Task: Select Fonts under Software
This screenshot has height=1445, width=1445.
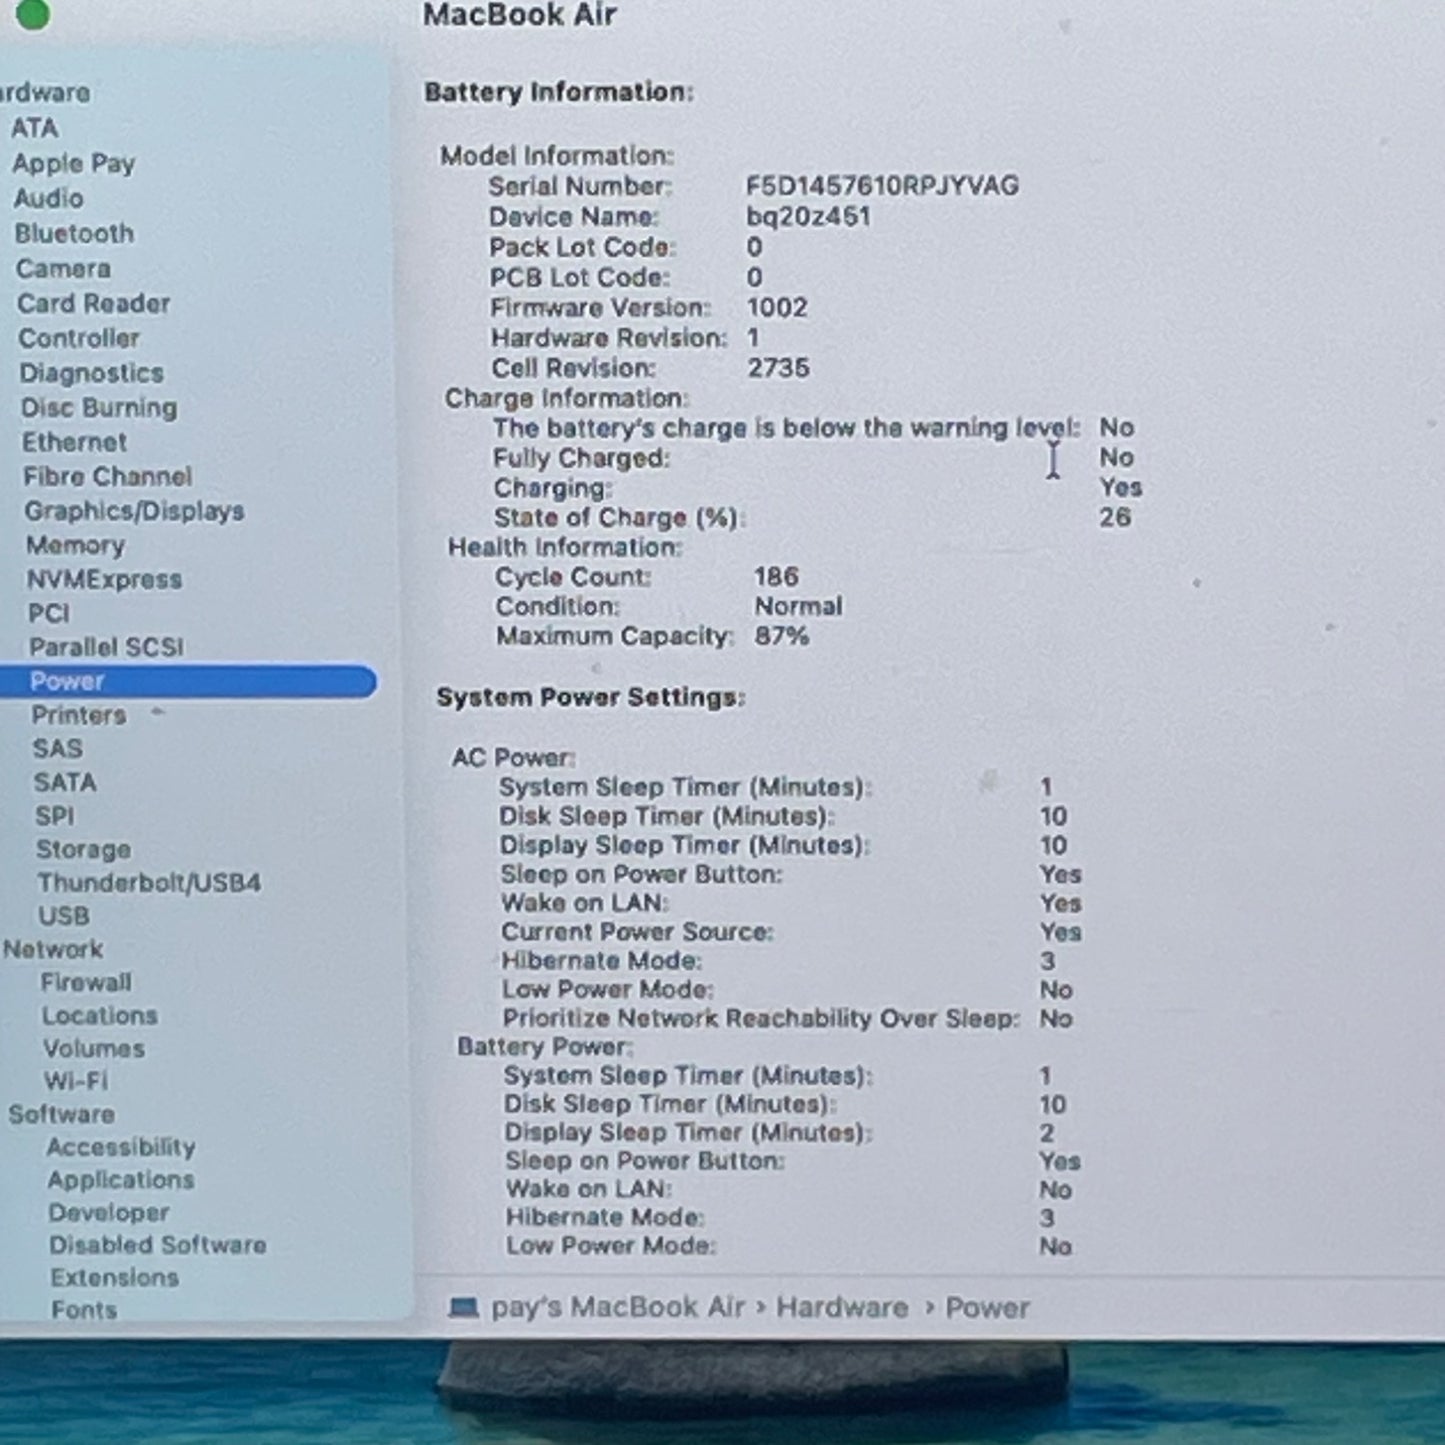Action: tap(84, 1309)
